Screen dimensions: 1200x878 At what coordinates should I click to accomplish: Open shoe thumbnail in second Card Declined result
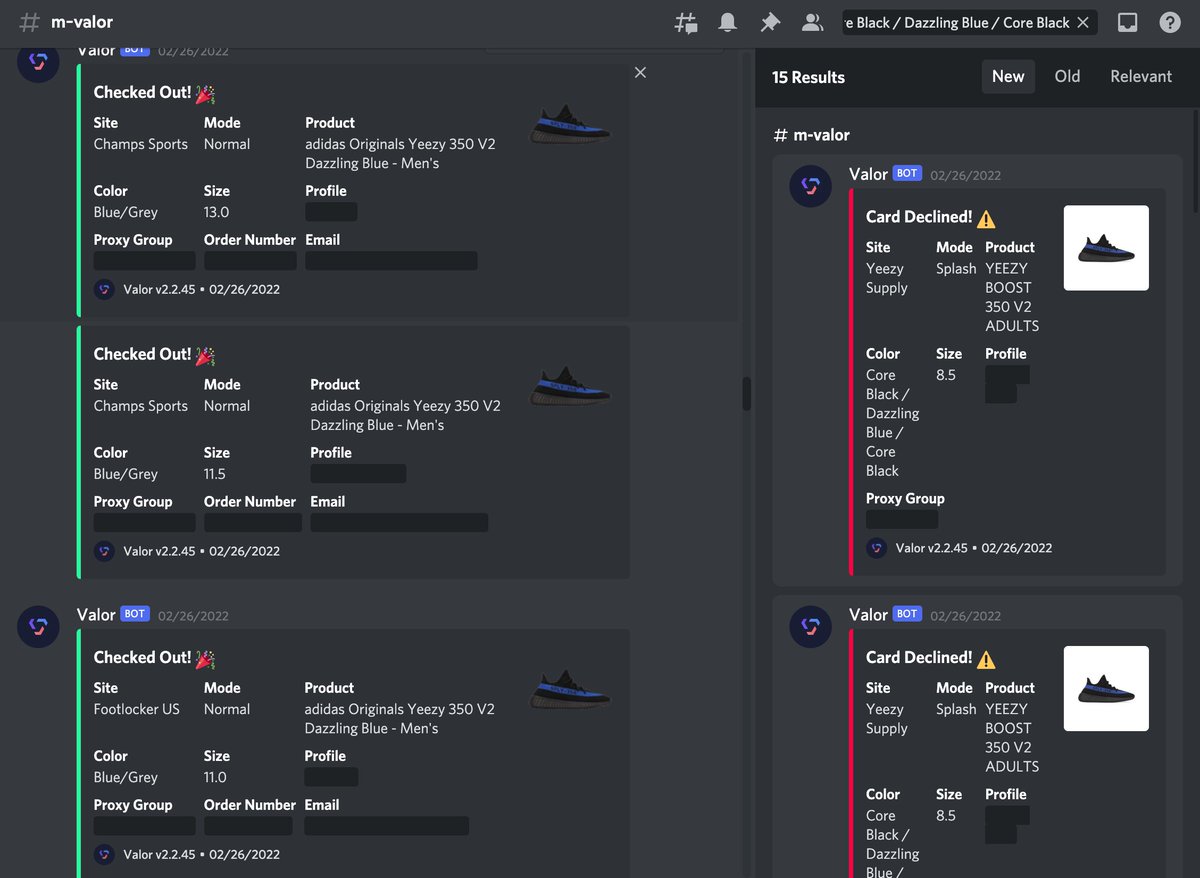[x=1106, y=688]
